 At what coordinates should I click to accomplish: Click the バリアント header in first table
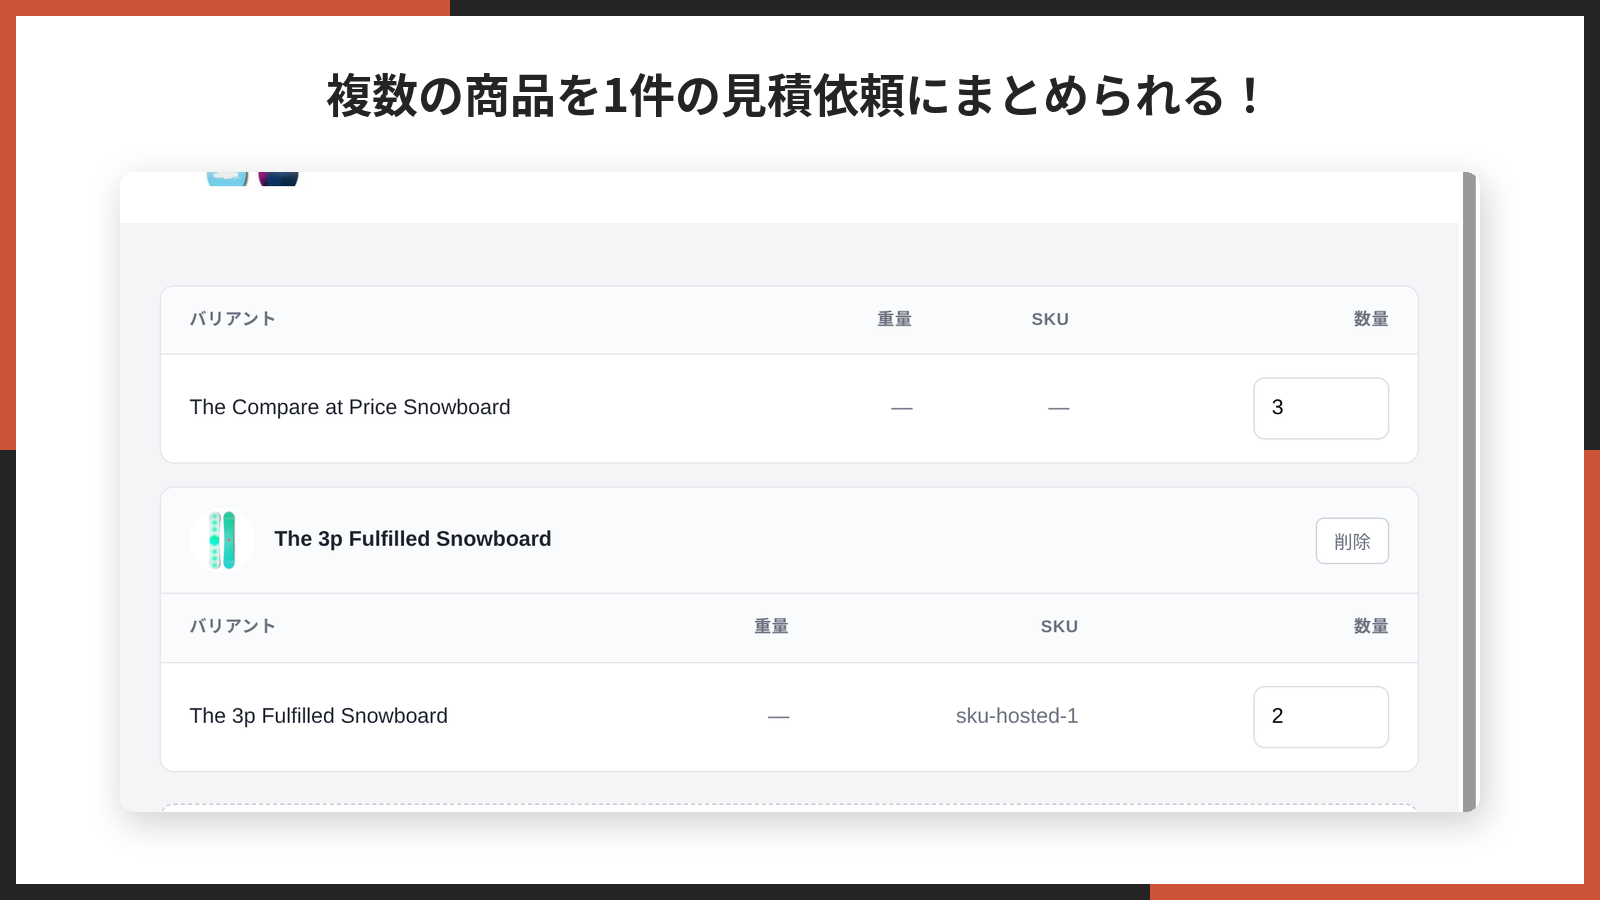pyautogui.click(x=233, y=319)
